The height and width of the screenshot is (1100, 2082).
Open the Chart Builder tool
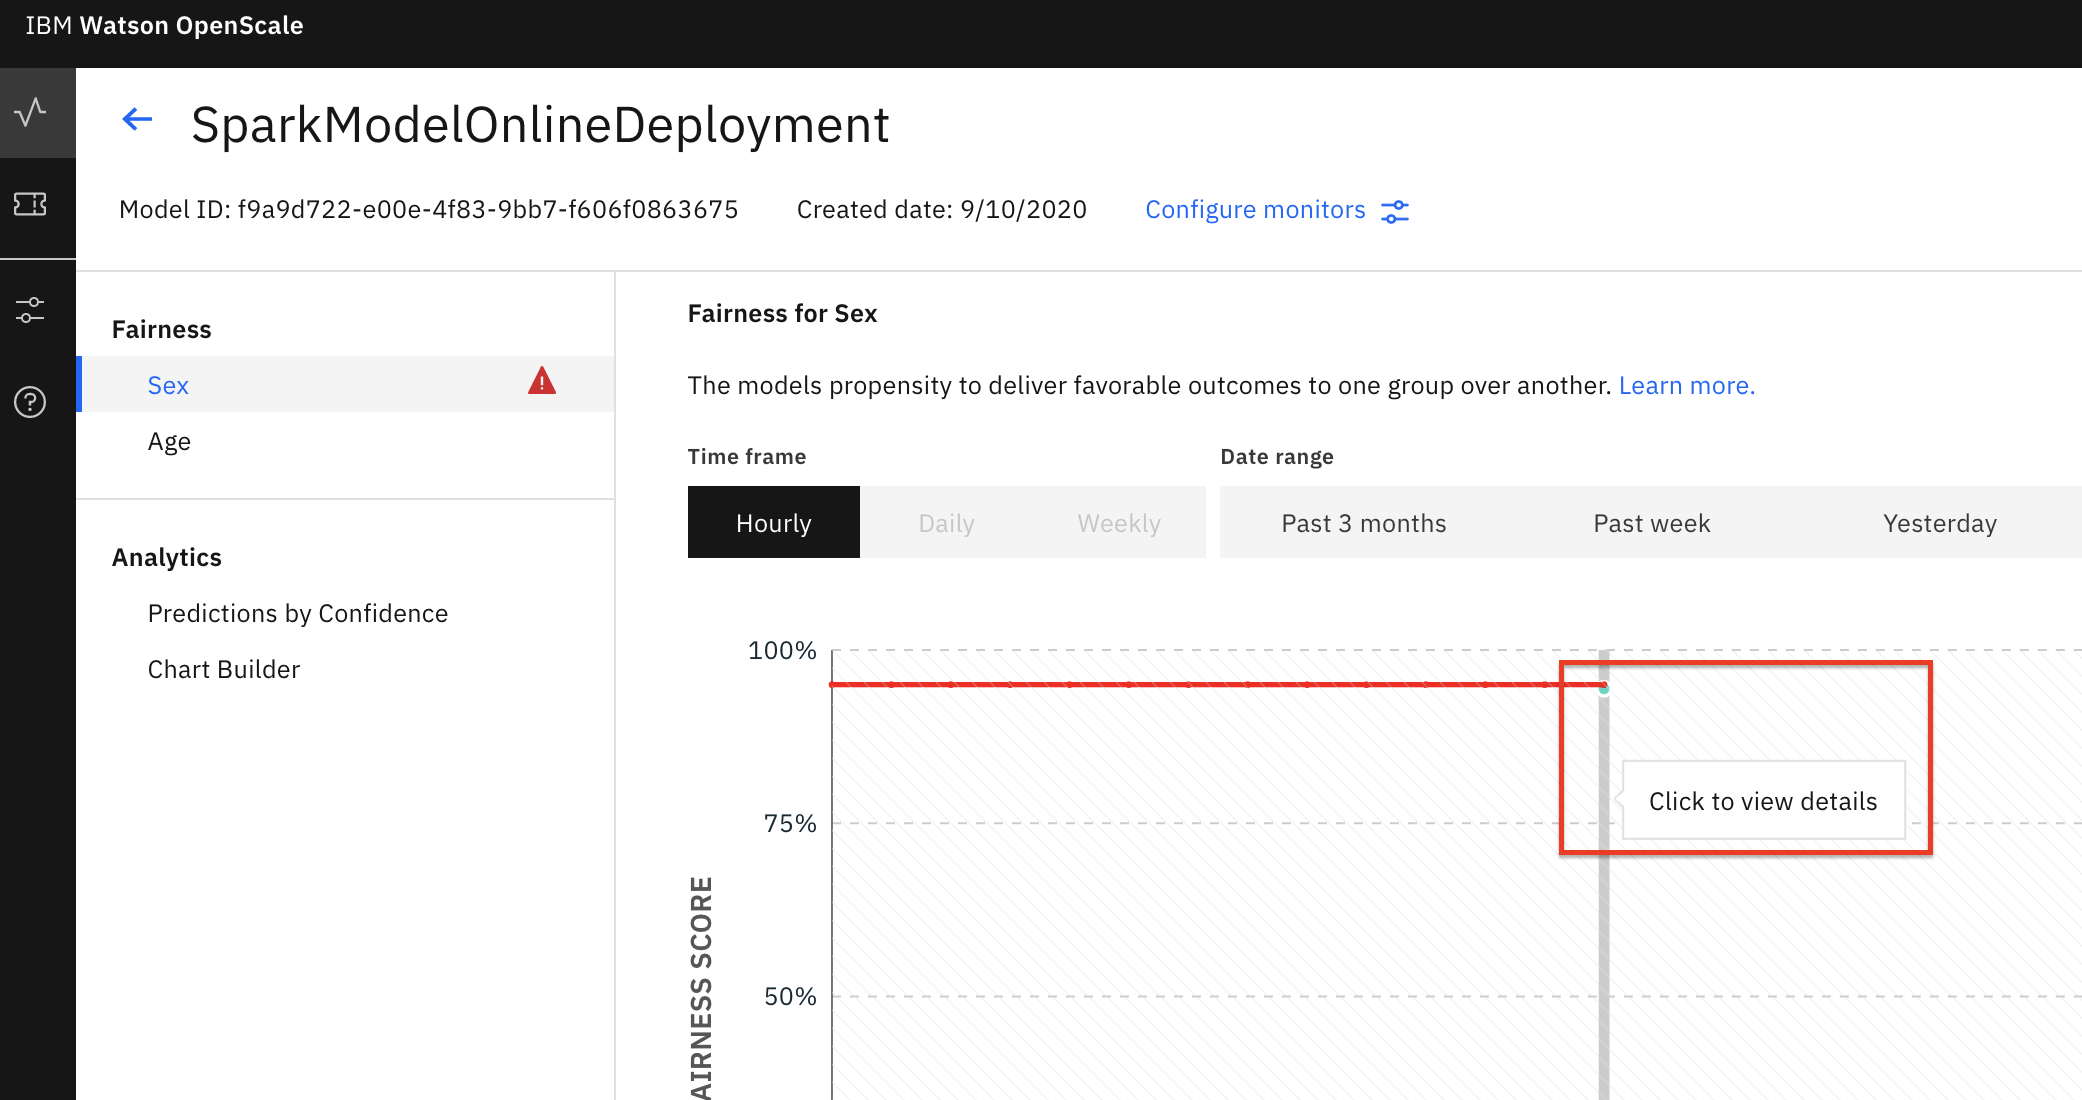click(x=224, y=668)
